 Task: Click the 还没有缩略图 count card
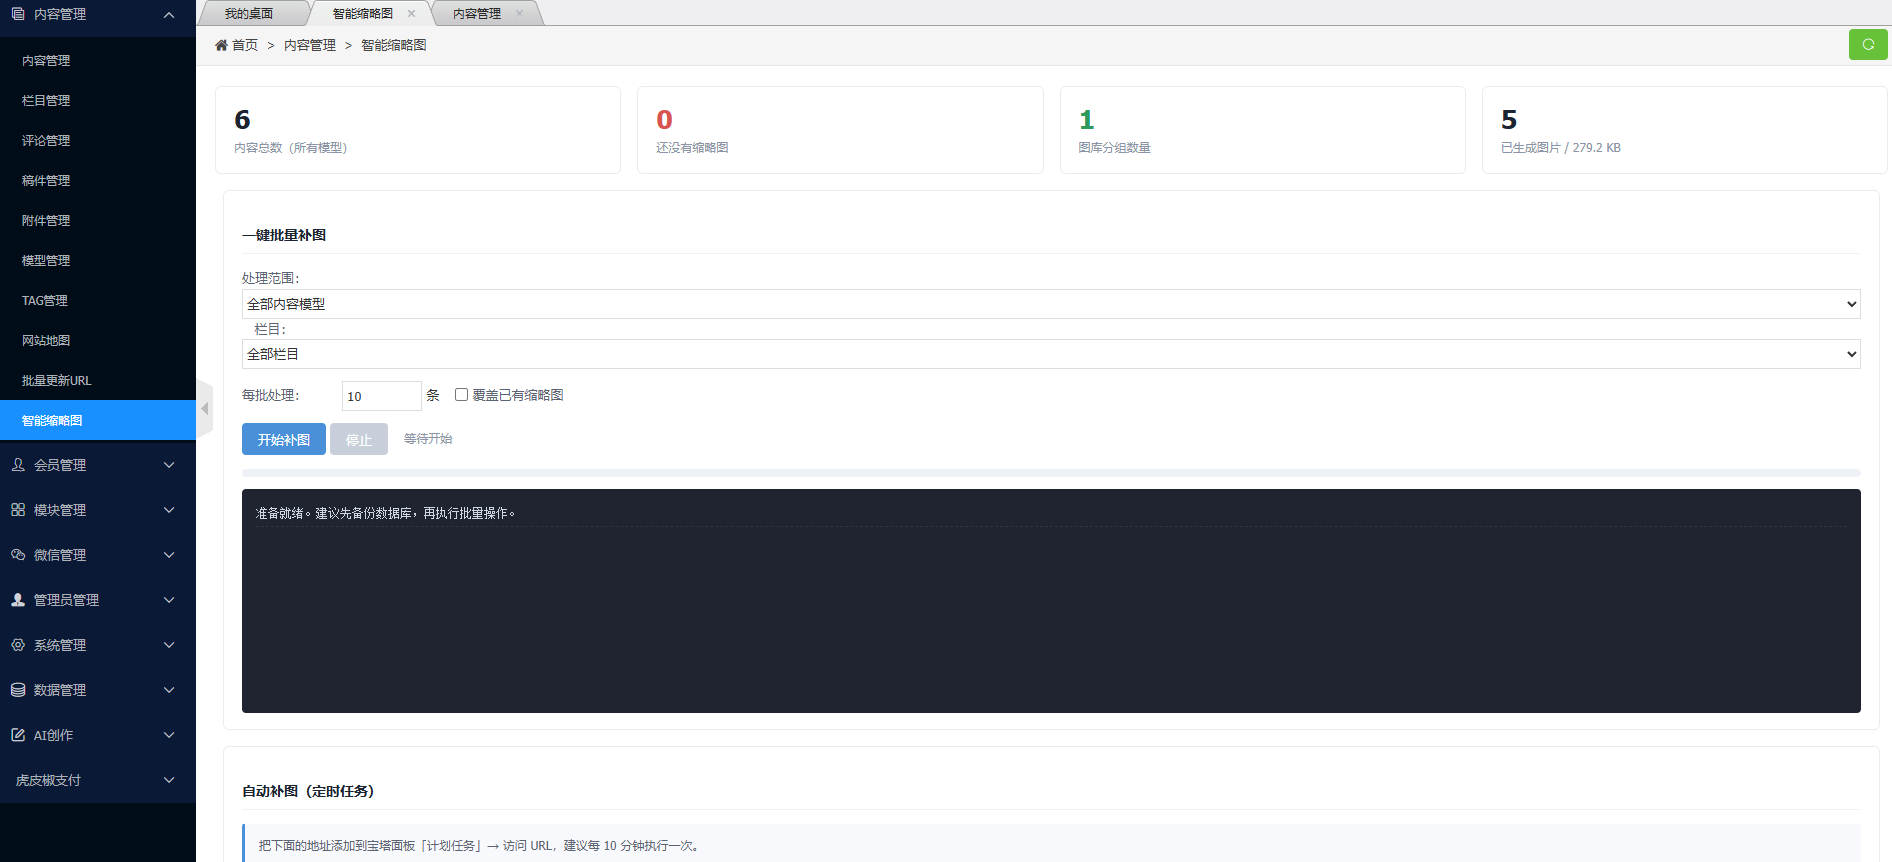840,130
